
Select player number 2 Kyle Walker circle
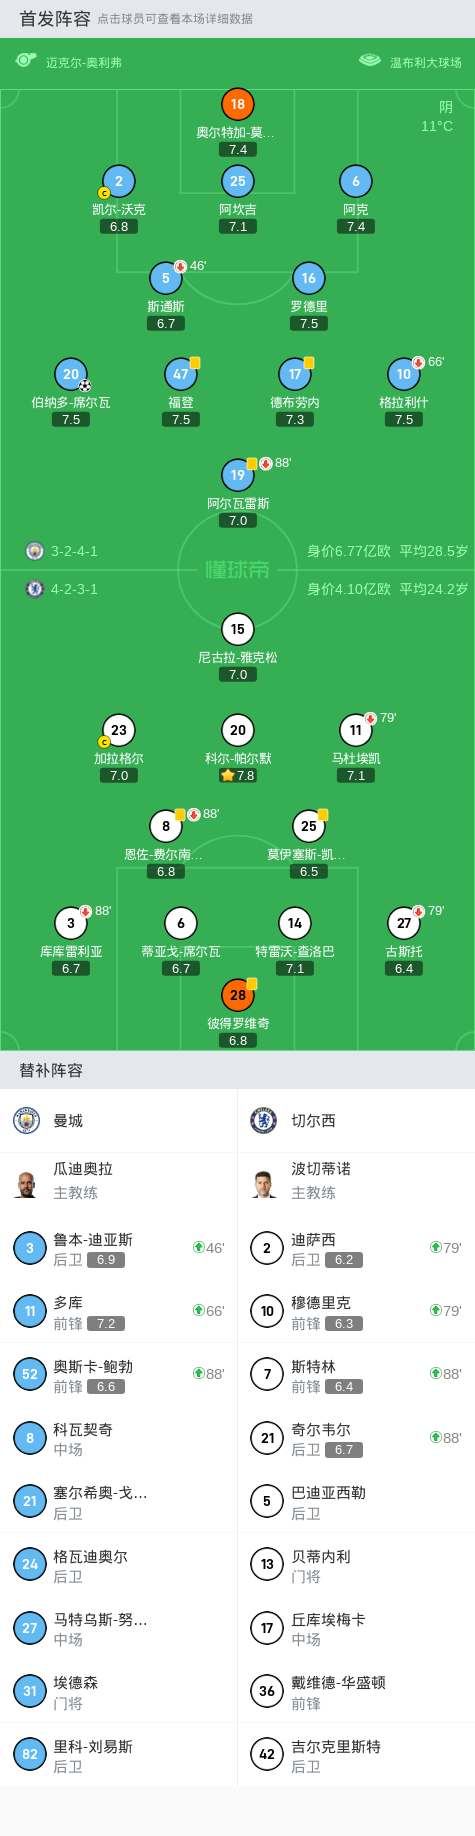pyautogui.click(x=118, y=181)
